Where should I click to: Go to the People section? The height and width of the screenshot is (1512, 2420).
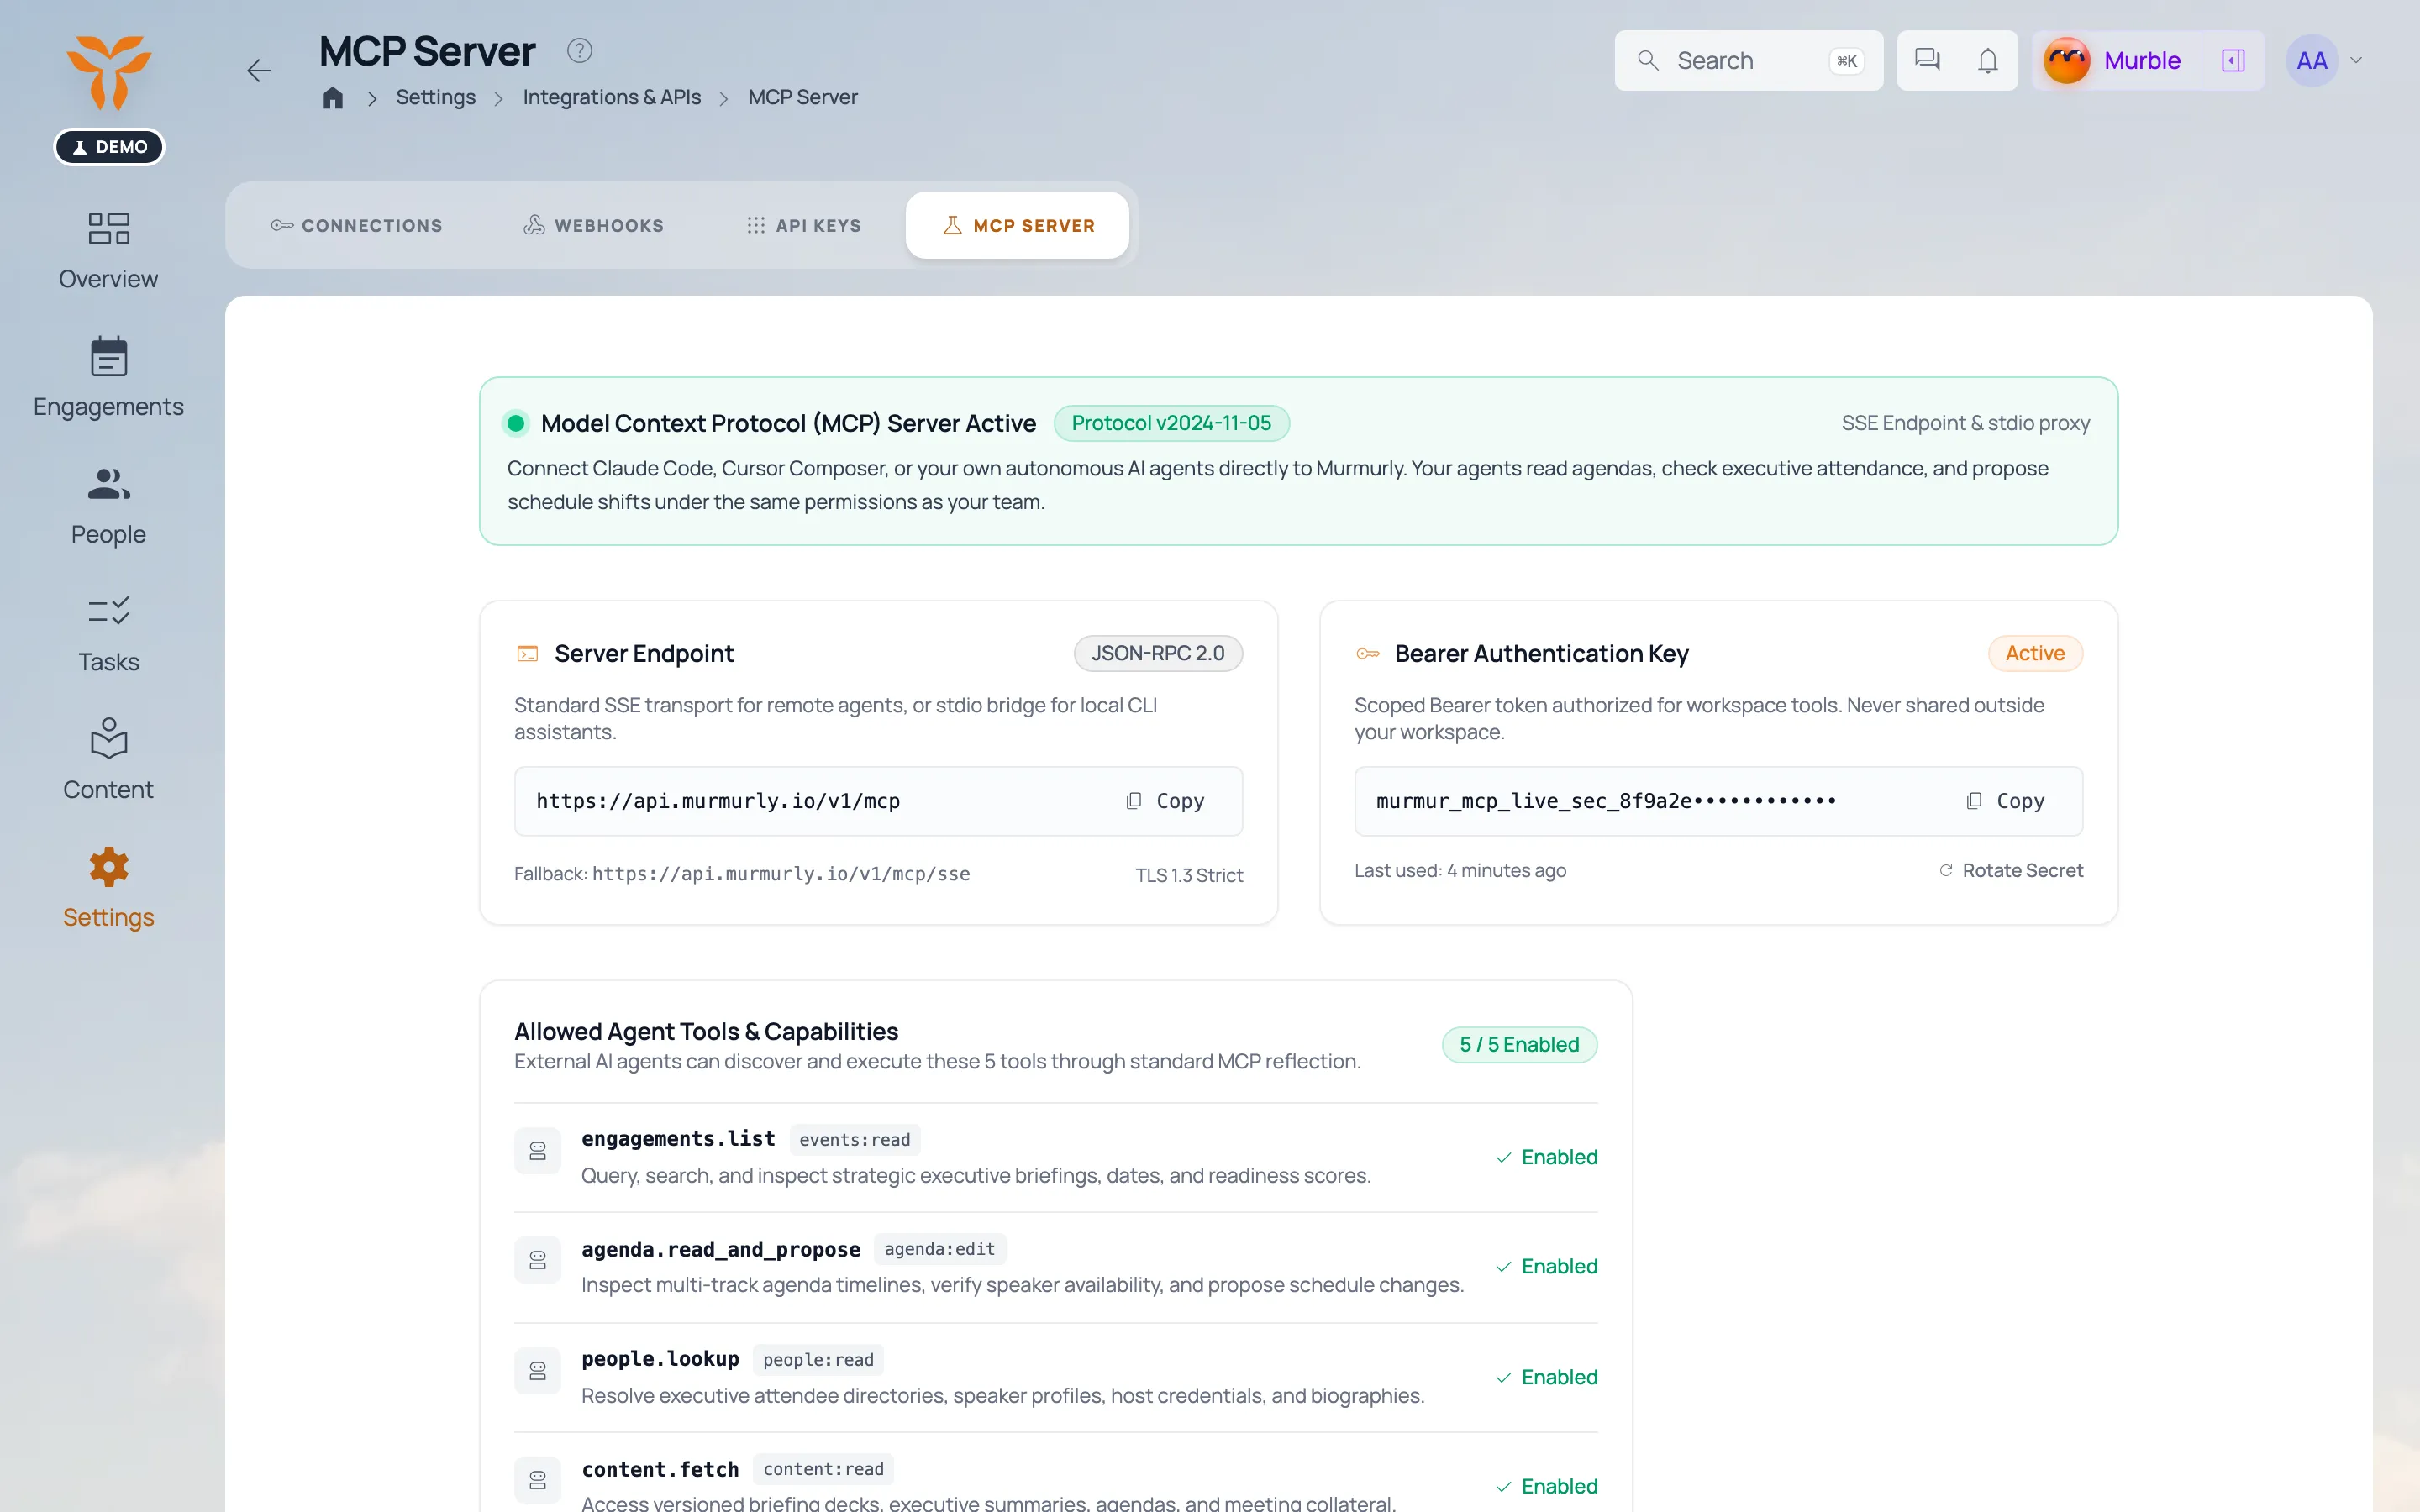[108, 506]
